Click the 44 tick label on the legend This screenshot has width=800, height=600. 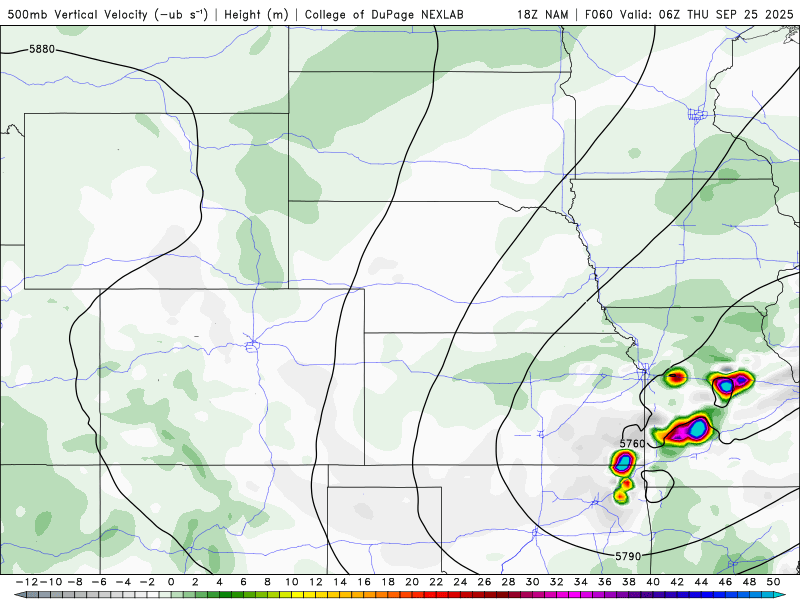point(701,582)
